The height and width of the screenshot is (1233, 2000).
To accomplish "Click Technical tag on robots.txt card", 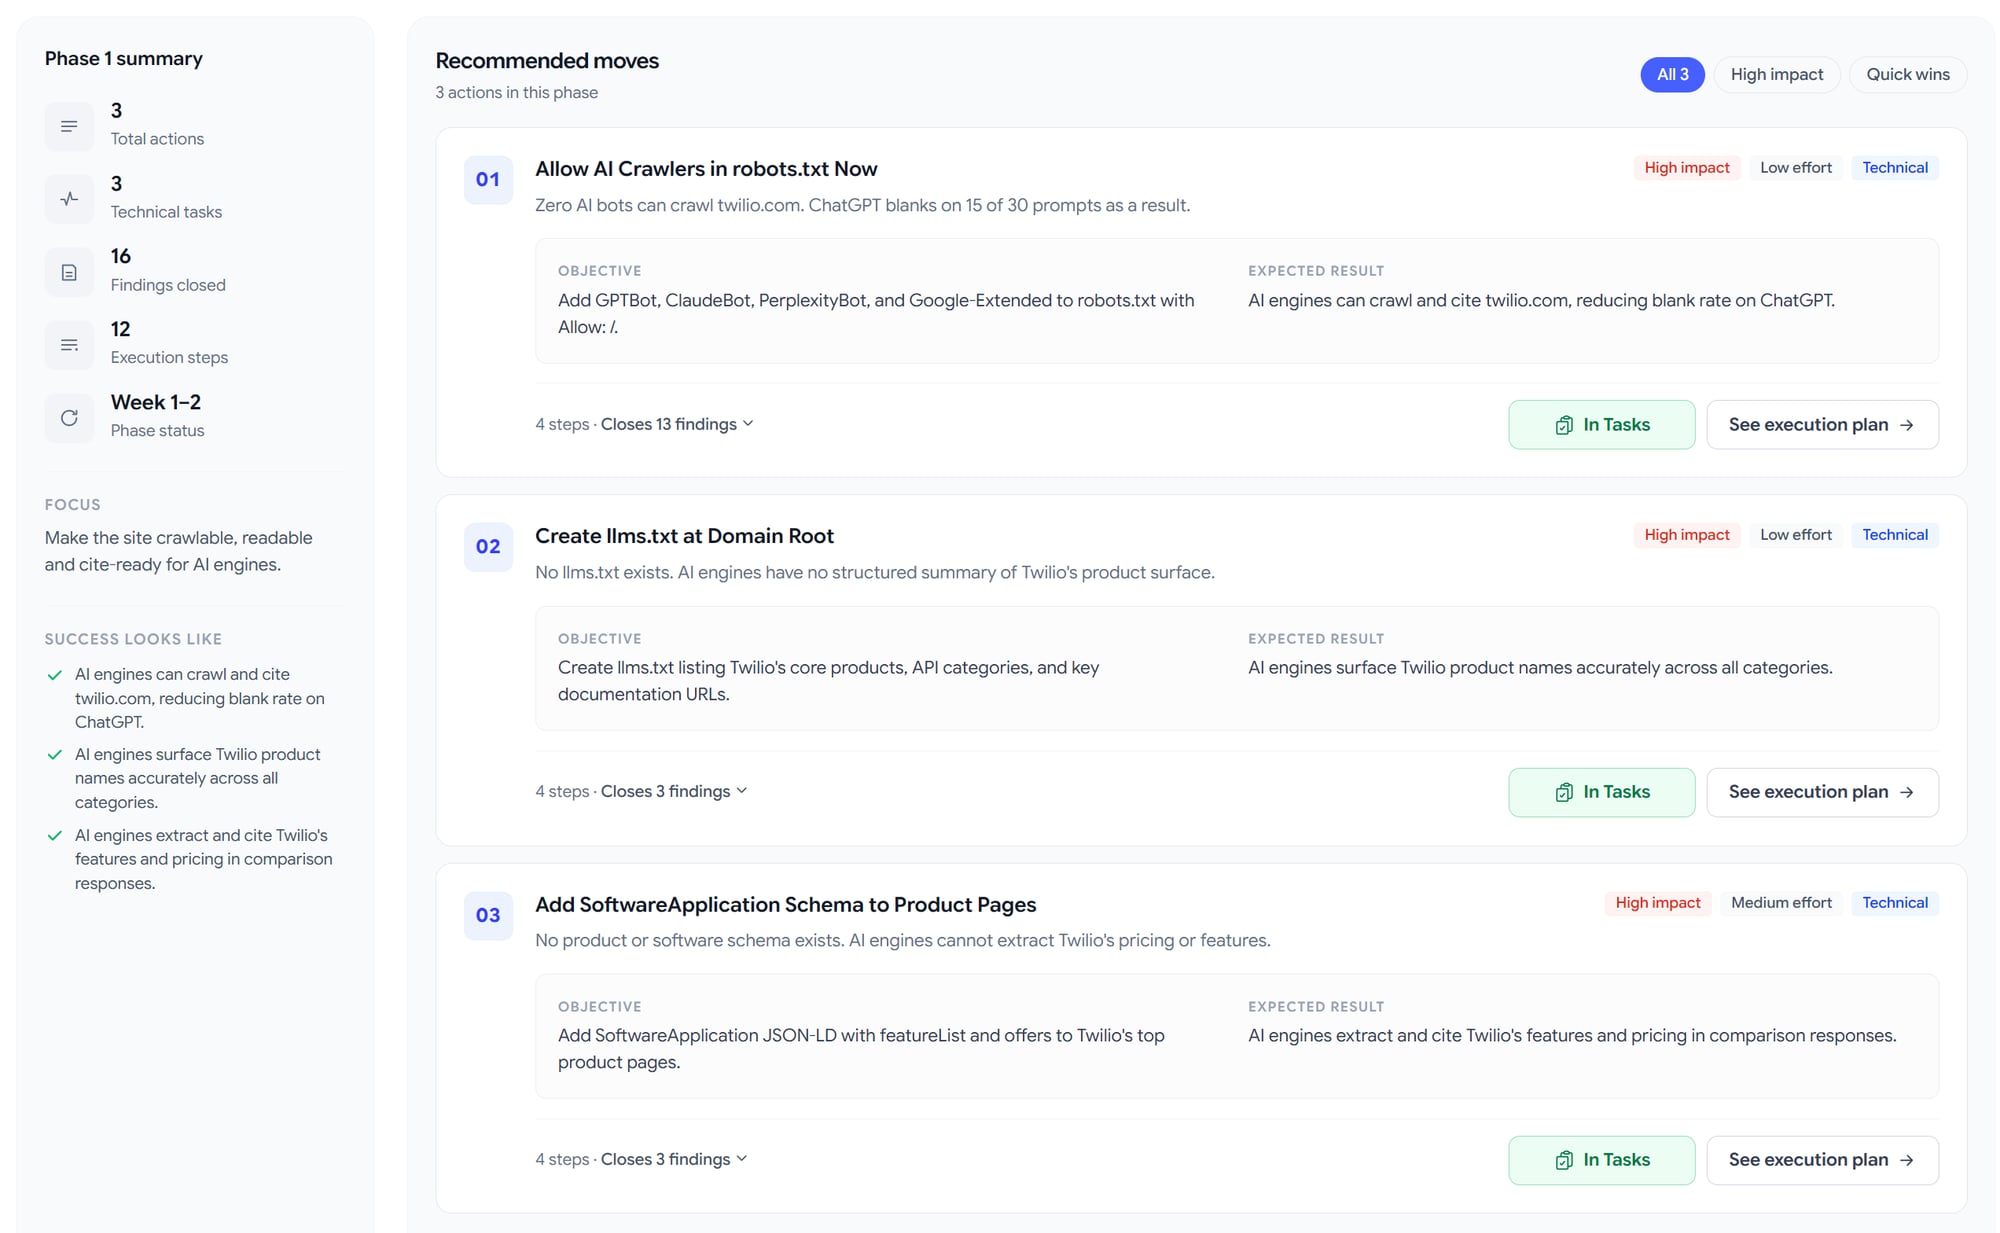I will pos(1895,168).
